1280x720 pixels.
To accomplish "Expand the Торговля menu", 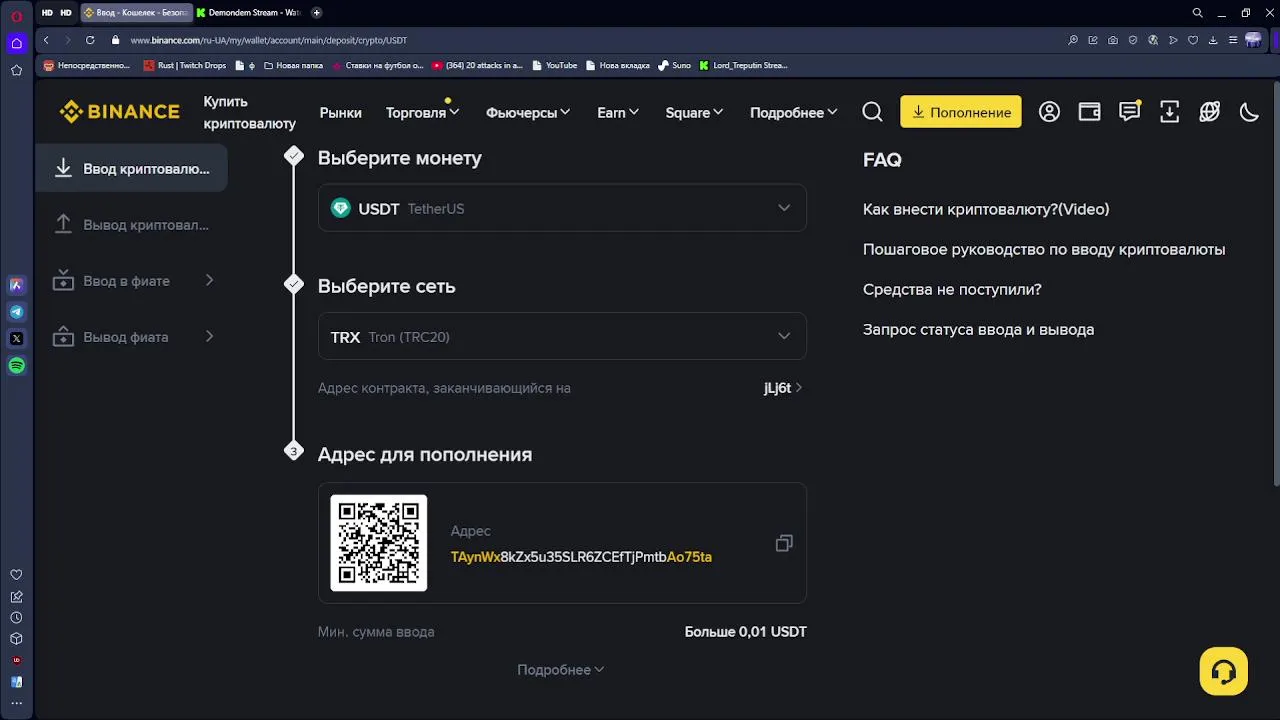I will point(422,113).
